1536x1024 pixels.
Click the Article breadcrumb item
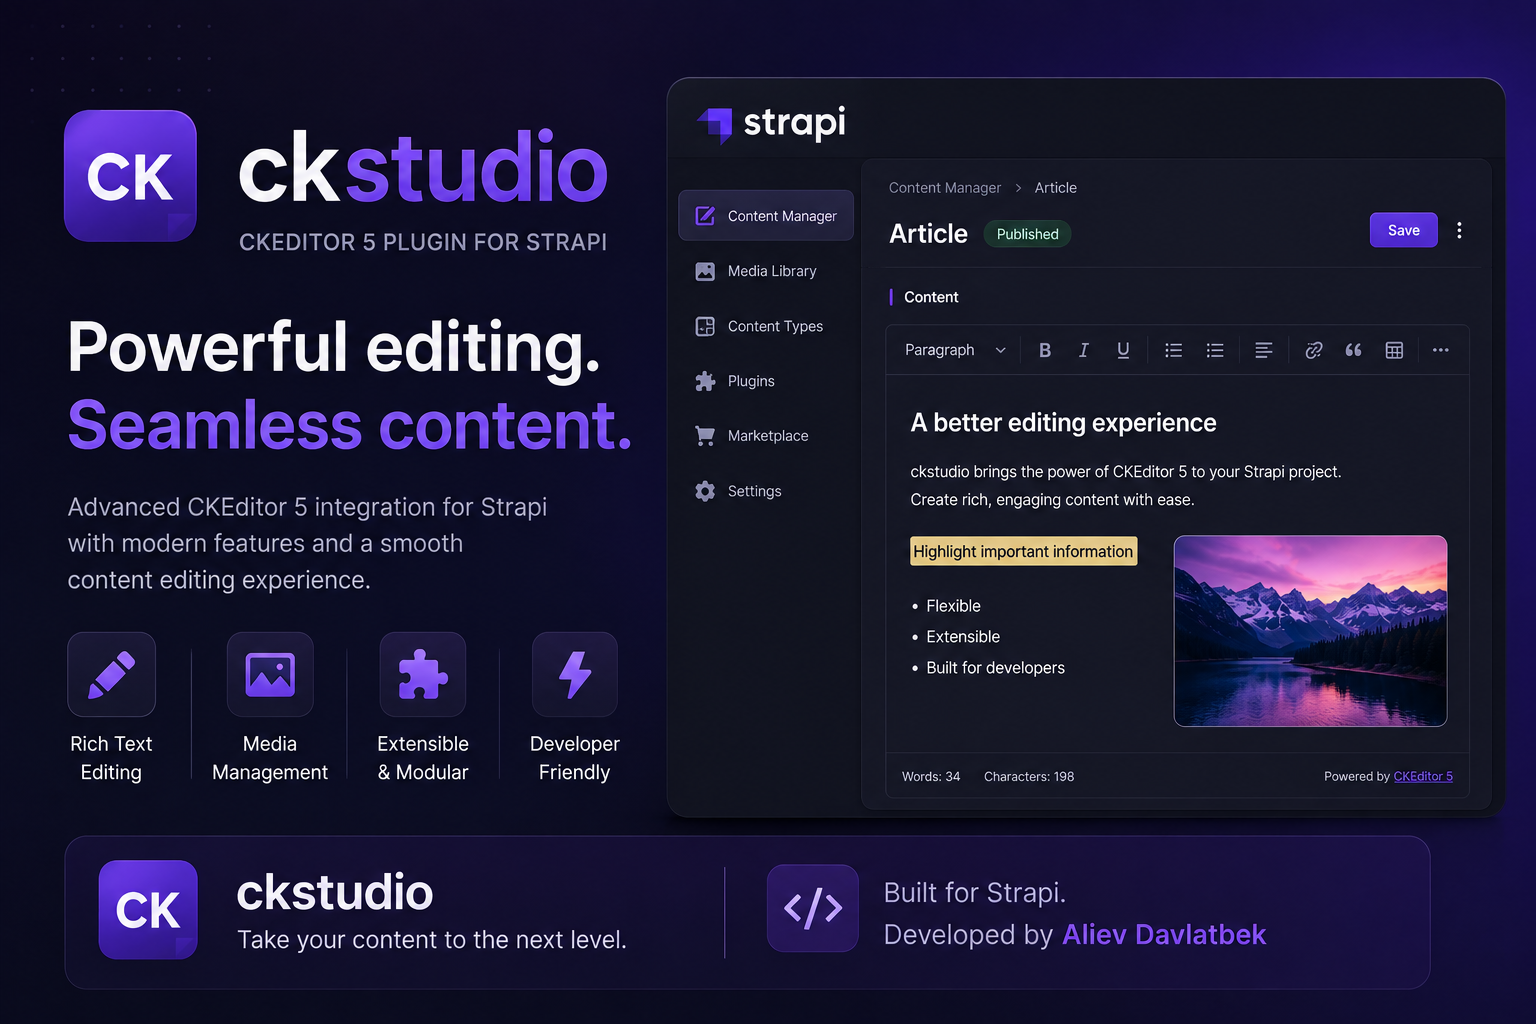(1056, 188)
